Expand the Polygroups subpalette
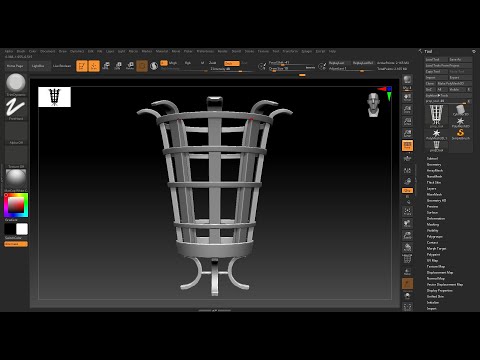This screenshot has height=360, width=480. point(435,236)
